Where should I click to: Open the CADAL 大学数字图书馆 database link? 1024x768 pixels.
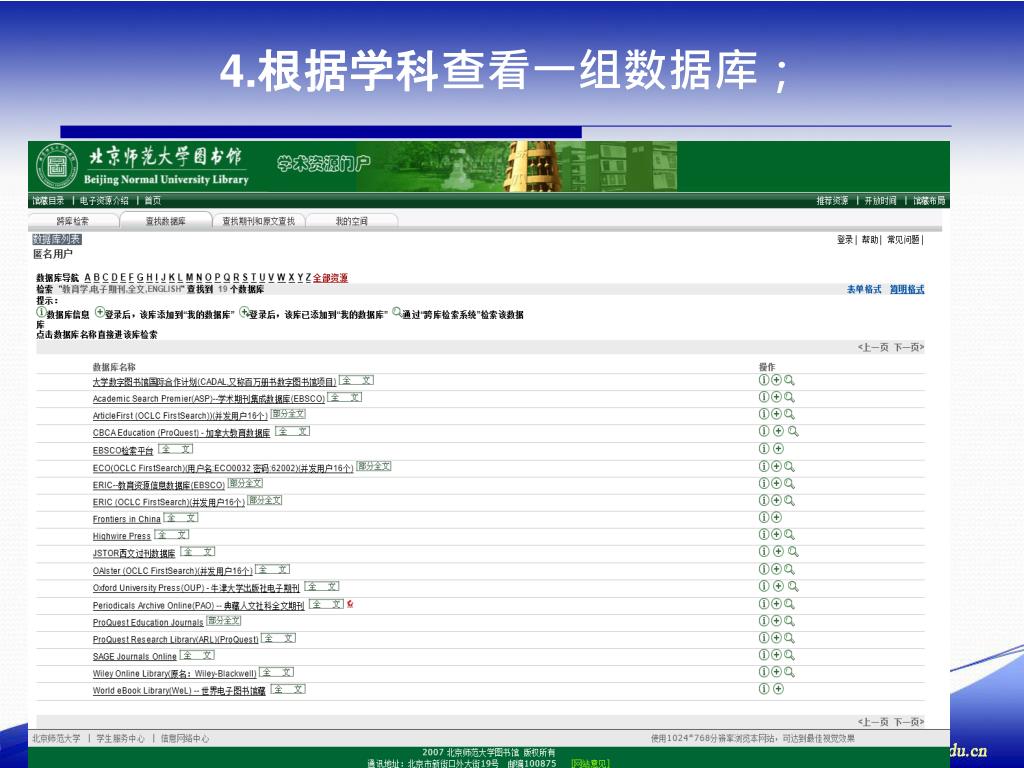(x=214, y=381)
